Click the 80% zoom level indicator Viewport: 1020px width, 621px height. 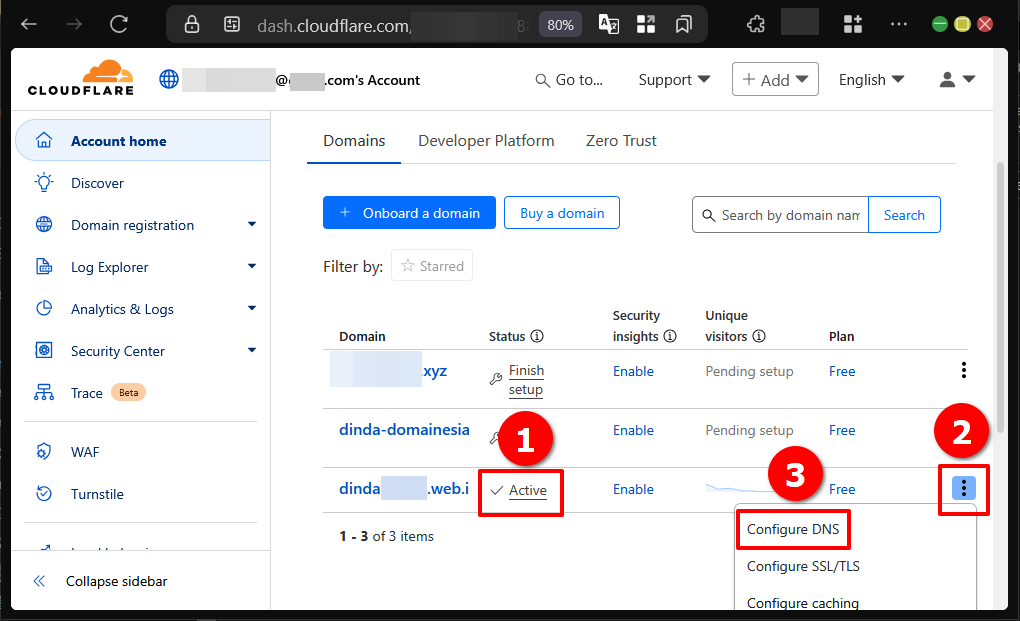click(560, 25)
